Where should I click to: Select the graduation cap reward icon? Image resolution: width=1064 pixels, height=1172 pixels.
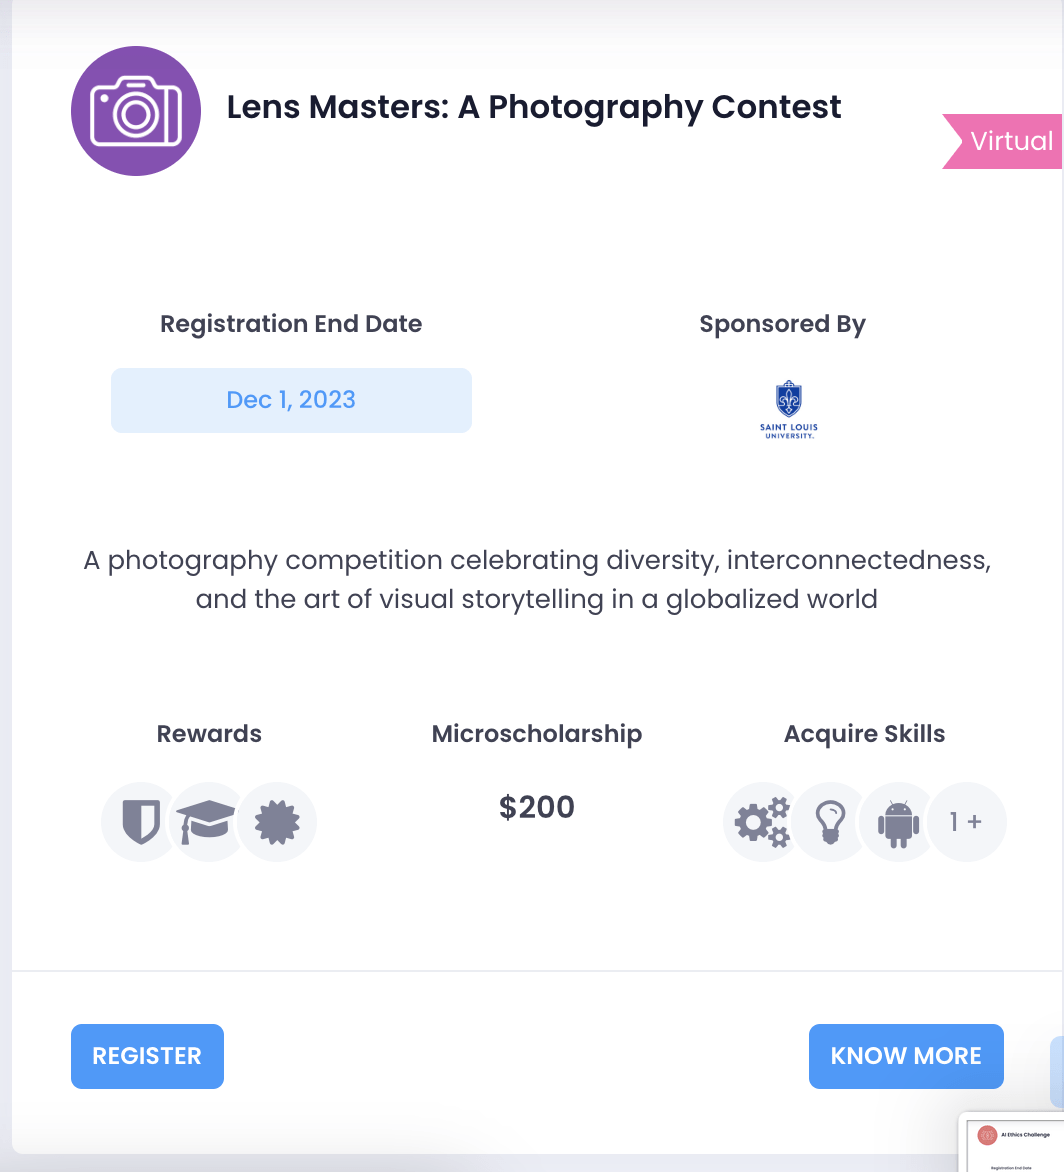[x=206, y=821]
